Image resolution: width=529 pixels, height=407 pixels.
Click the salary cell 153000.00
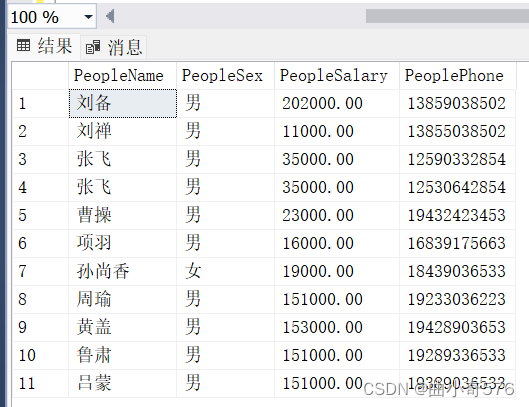(x=337, y=328)
